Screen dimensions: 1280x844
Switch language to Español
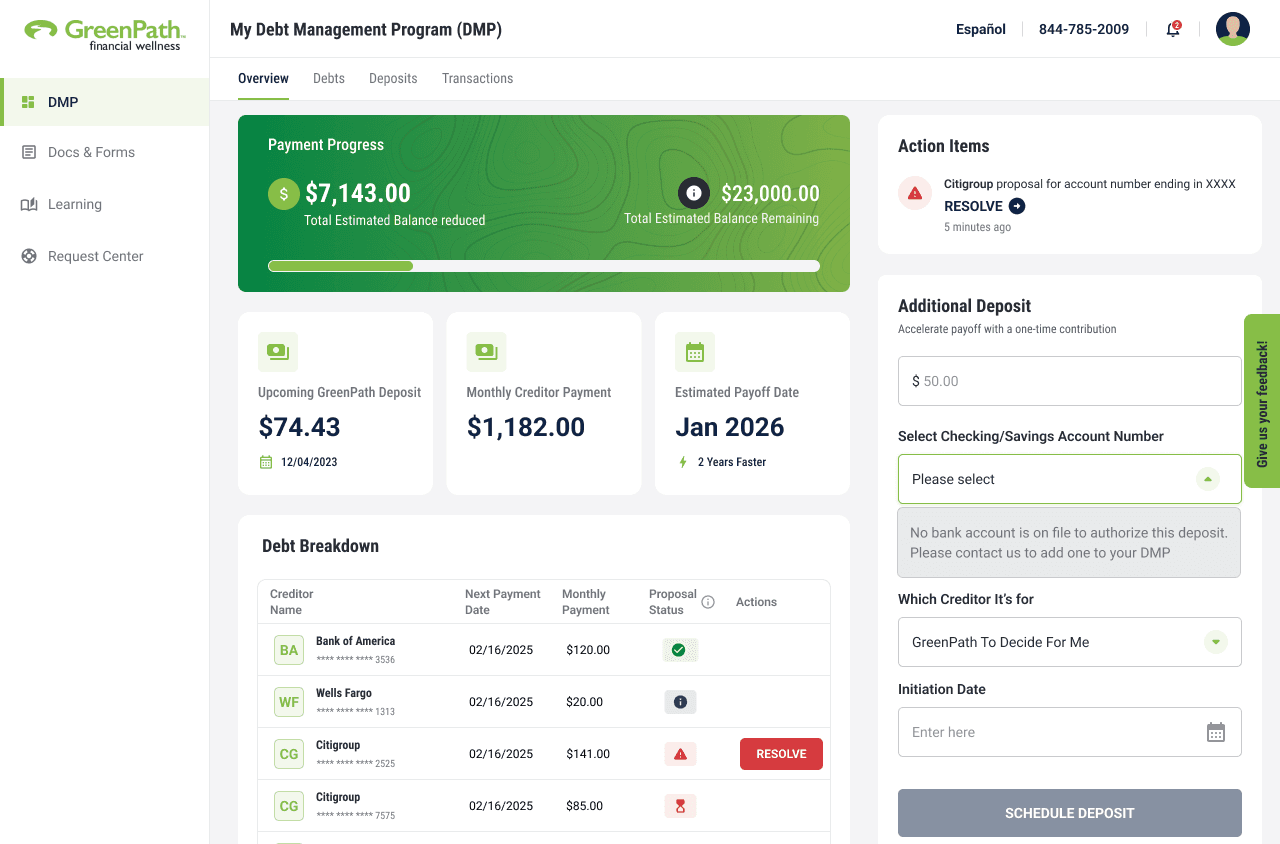coord(981,29)
